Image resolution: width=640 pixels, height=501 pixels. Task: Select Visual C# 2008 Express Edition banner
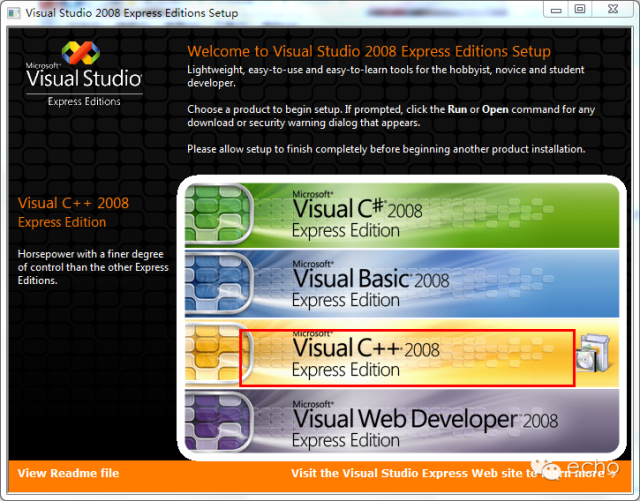[402, 215]
